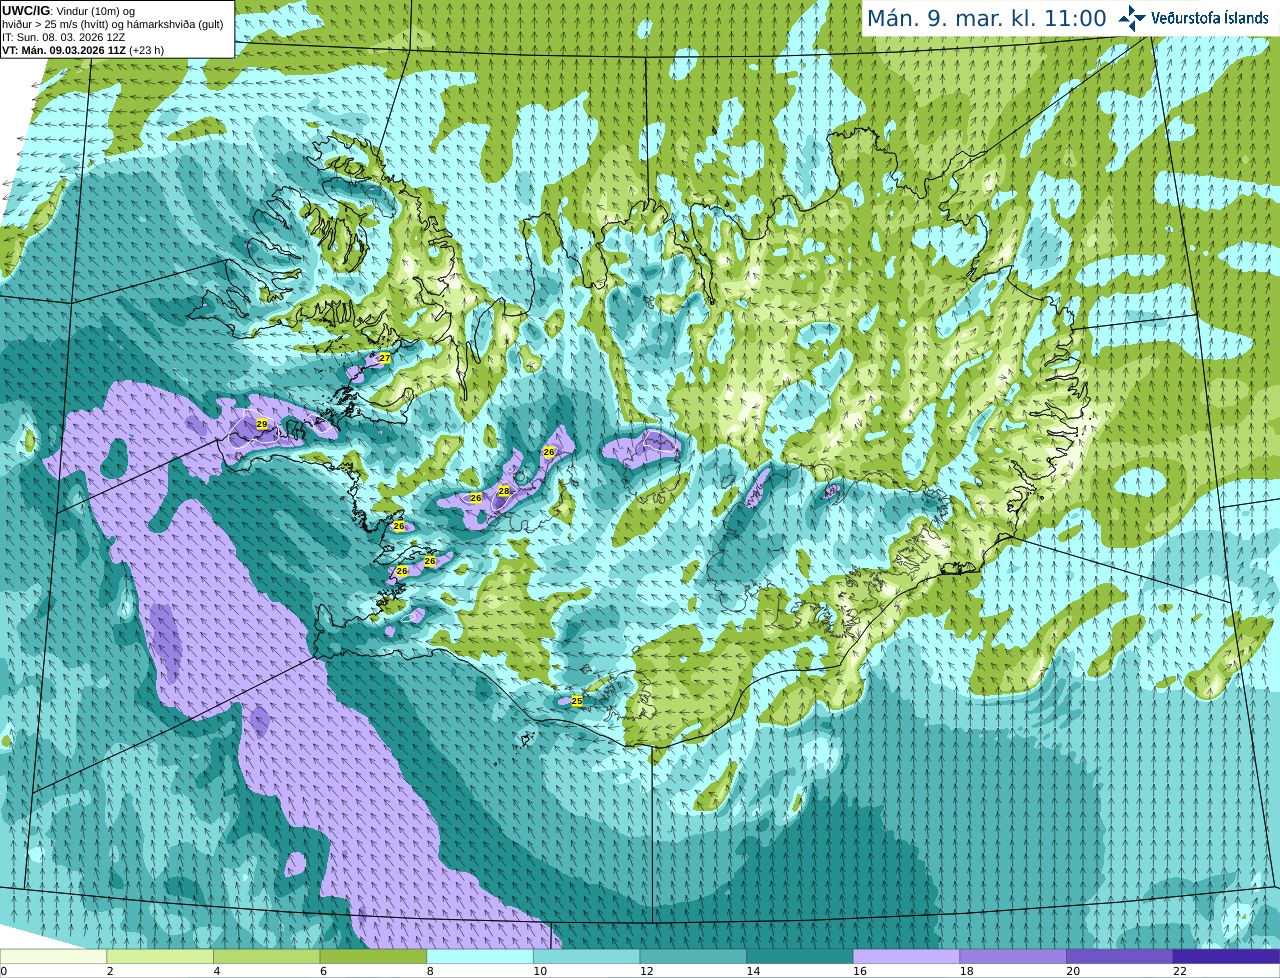
Task: Click the yellow gust label 25
Action: pos(577,701)
